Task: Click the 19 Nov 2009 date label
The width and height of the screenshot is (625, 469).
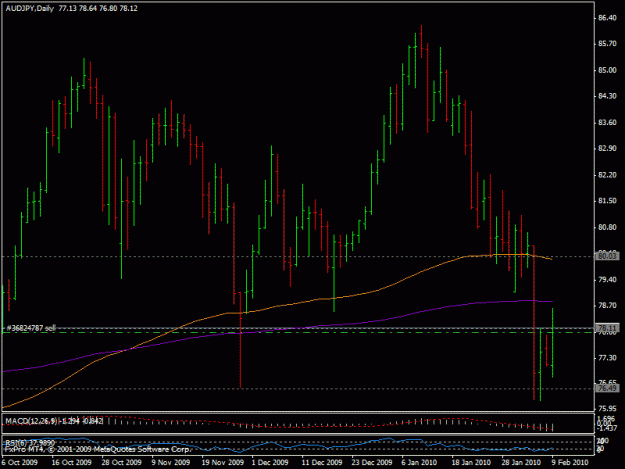Action: [222, 462]
